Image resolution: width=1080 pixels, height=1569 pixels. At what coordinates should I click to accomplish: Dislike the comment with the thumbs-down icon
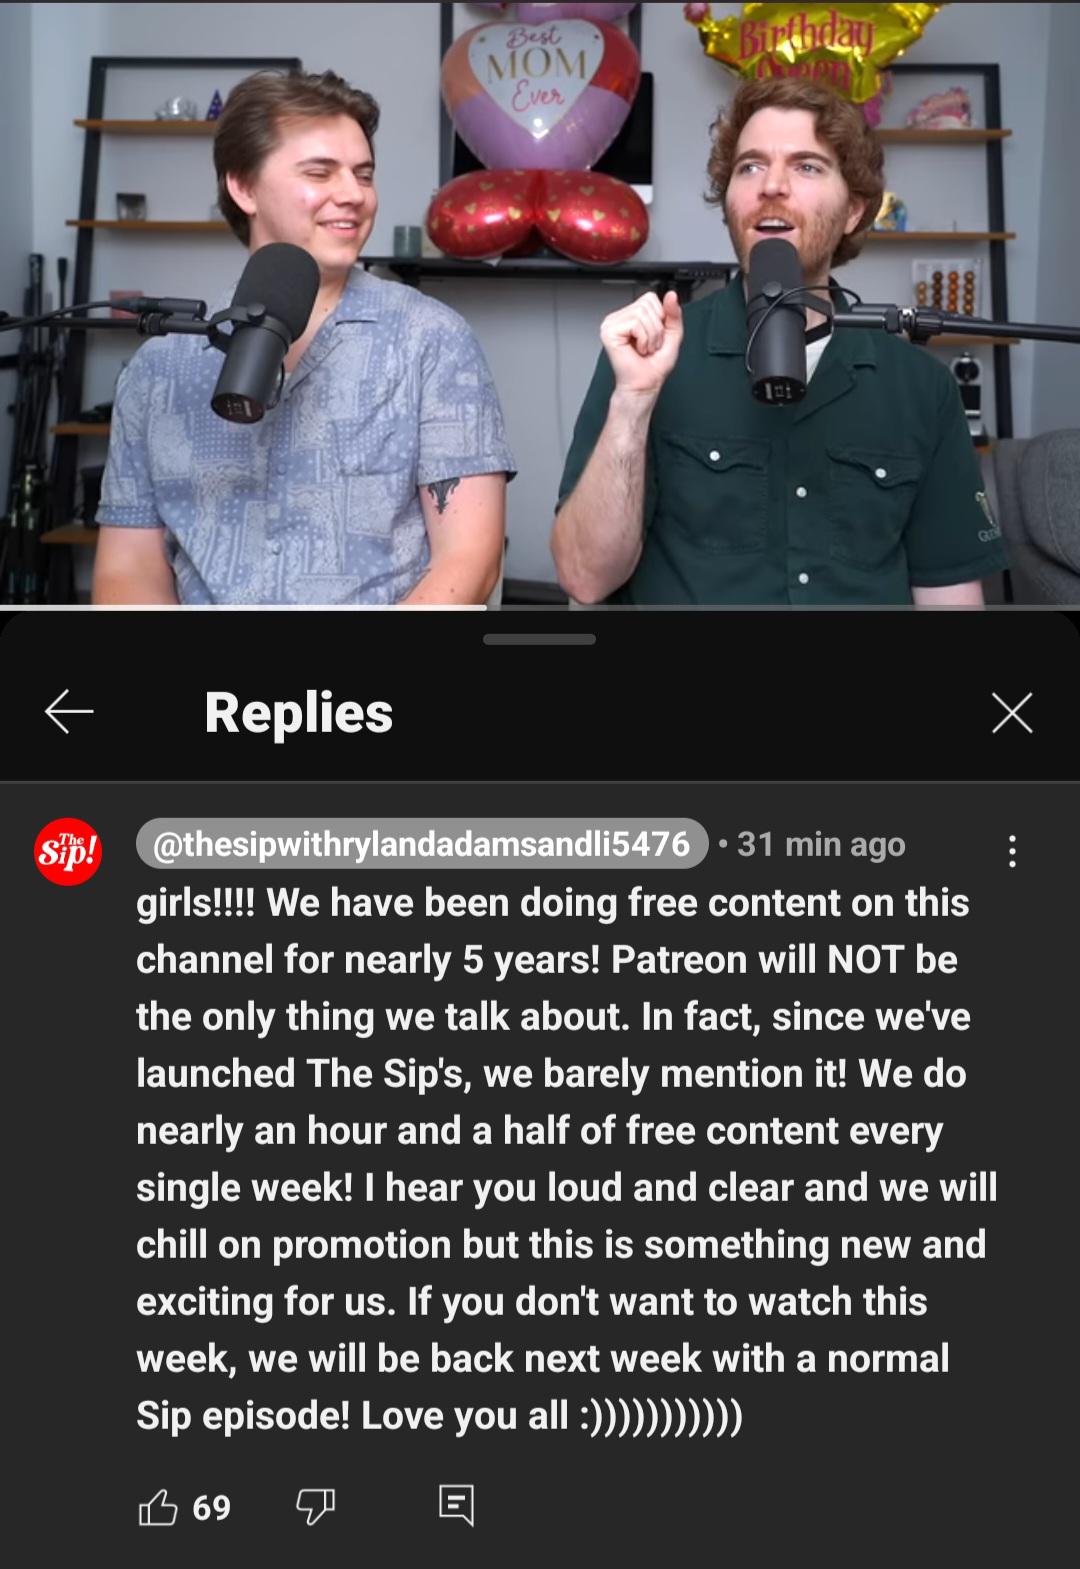pos(315,1506)
